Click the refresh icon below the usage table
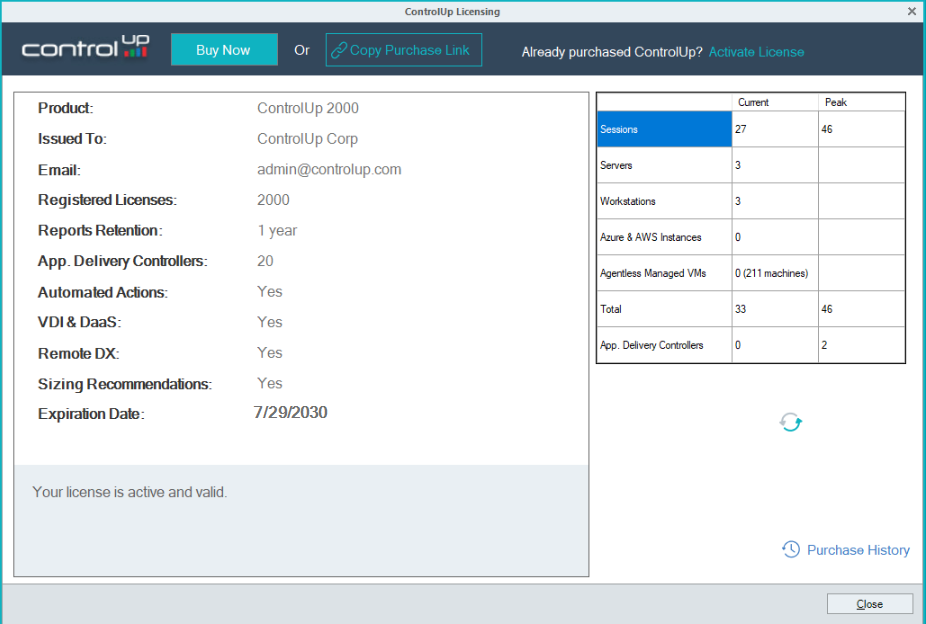Screen dimensions: 926x624 click(x=790, y=422)
